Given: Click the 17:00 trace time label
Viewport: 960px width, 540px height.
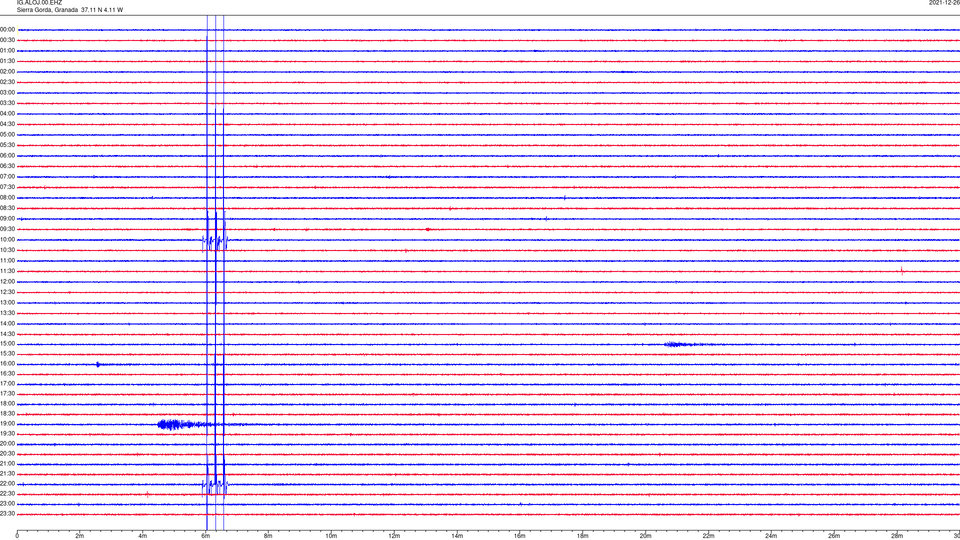Looking at the screenshot, I should coord(7,384).
